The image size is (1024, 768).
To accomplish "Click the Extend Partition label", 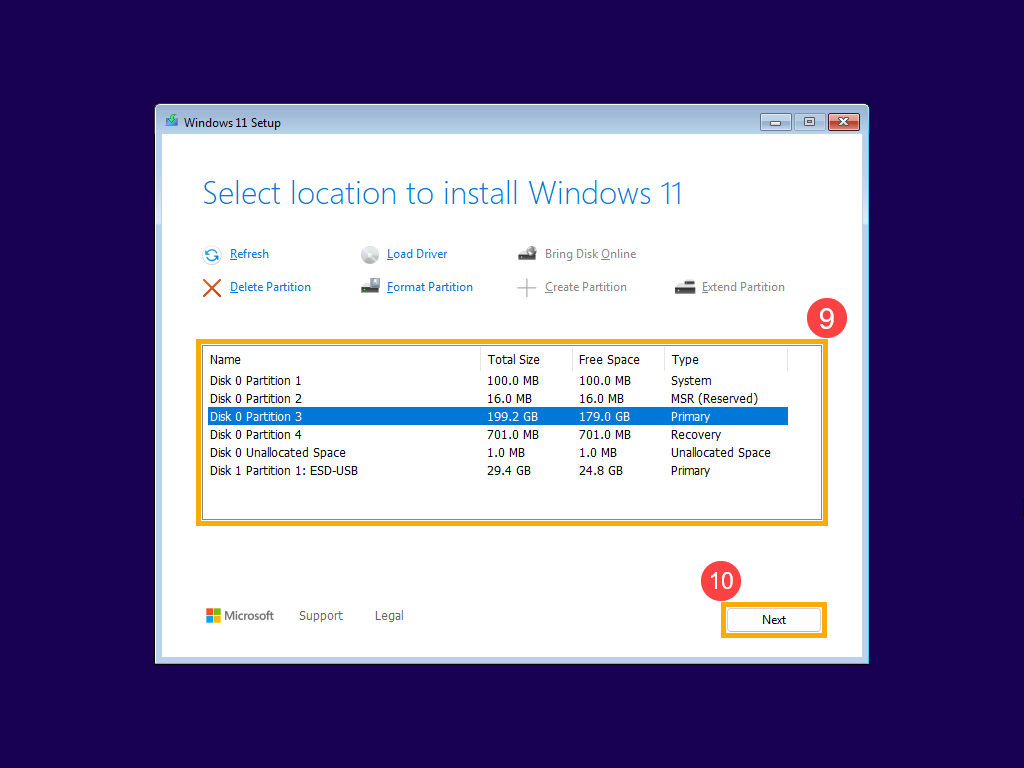I will pyautogui.click(x=743, y=287).
